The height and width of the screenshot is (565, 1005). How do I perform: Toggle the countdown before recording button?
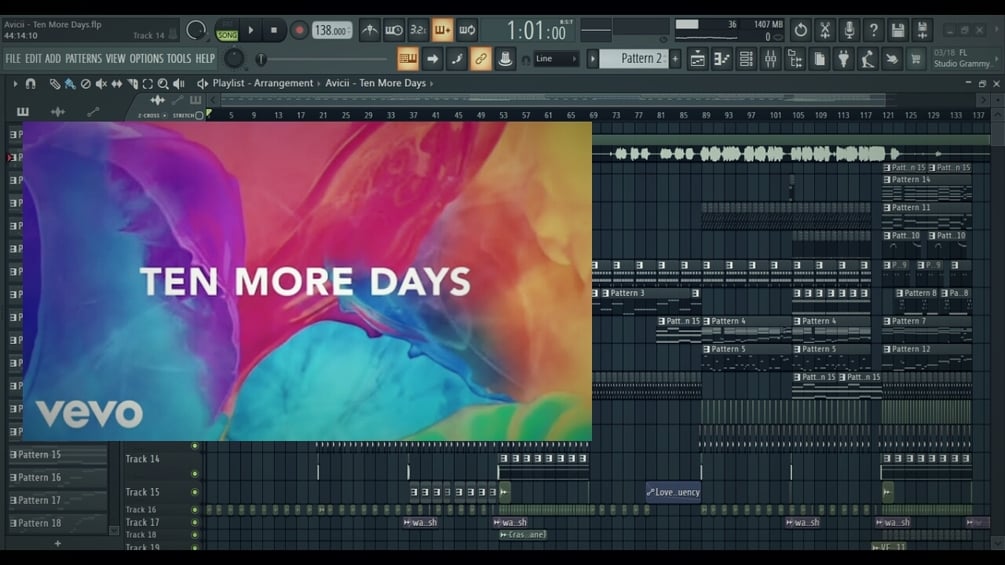click(418, 29)
